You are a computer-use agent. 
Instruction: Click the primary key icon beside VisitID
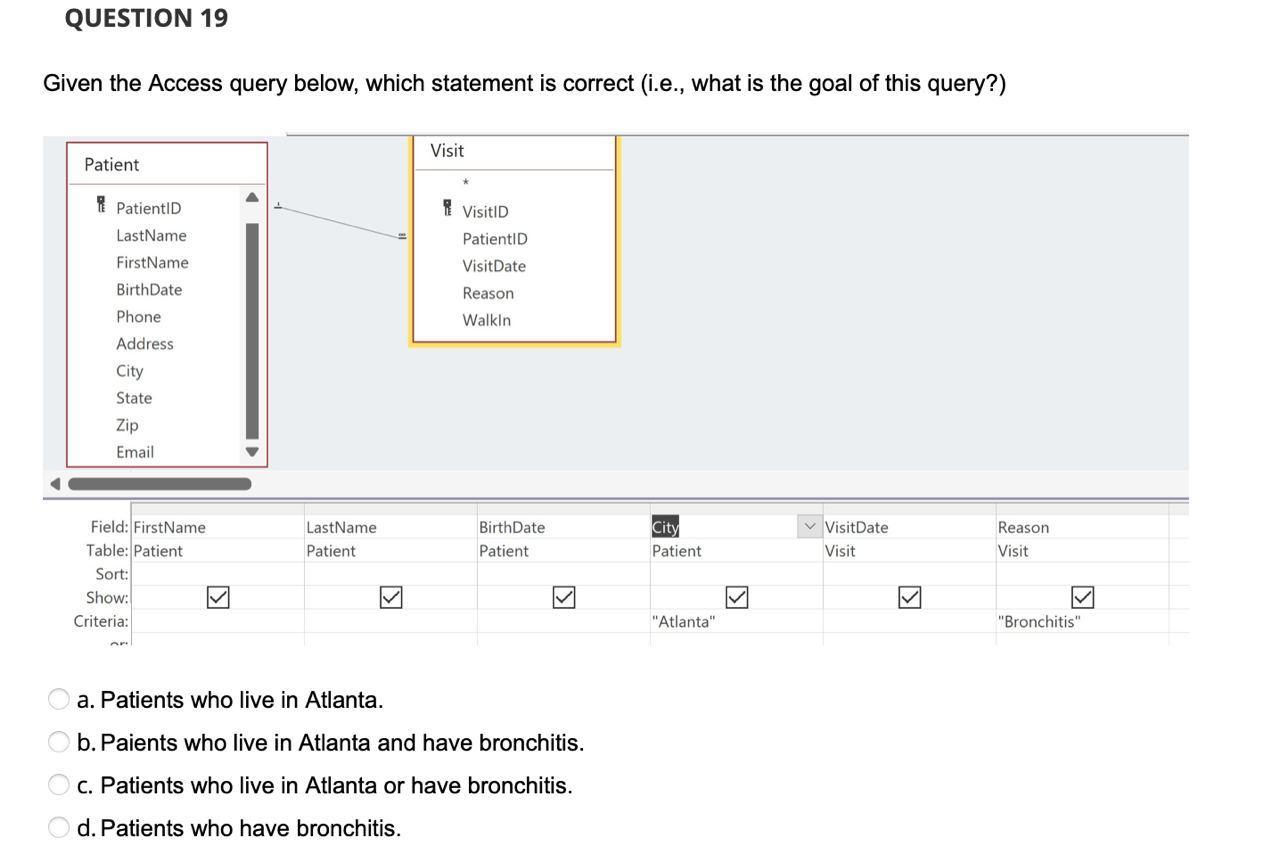click(x=445, y=209)
